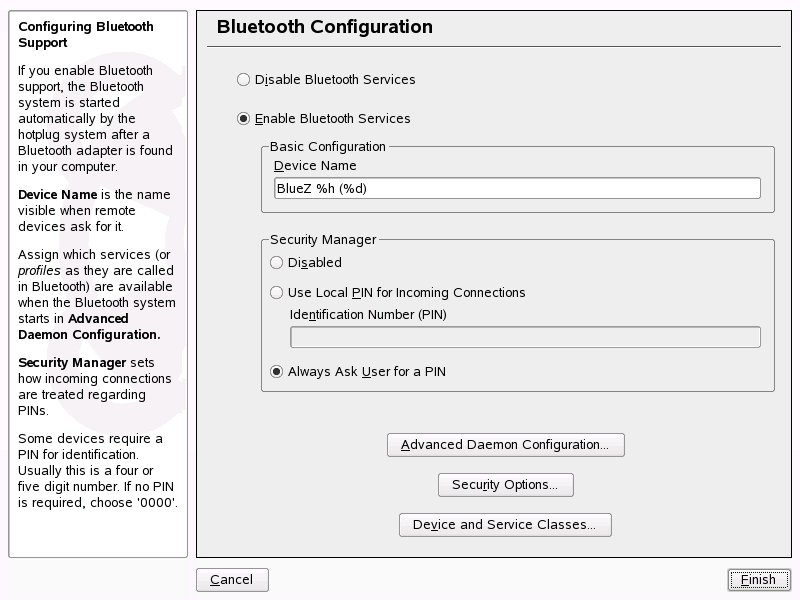Click the Identification Number PIN field
The image size is (800, 600).
point(524,337)
